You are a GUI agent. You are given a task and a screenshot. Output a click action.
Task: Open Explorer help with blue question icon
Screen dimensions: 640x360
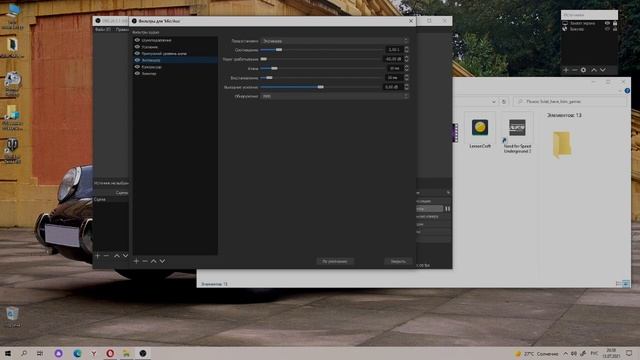point(627,91)
